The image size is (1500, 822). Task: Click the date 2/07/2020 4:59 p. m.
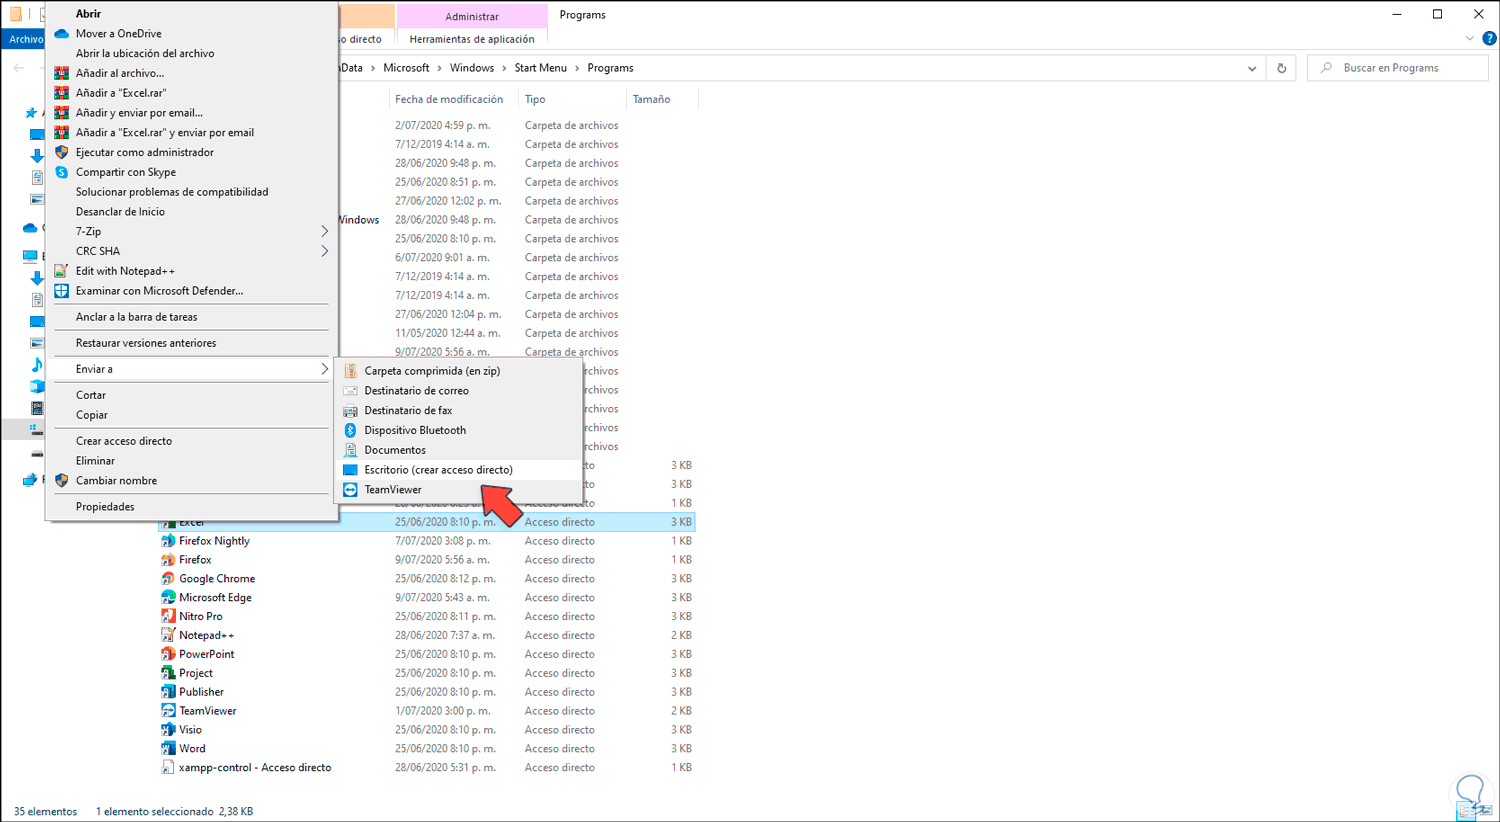442,126
